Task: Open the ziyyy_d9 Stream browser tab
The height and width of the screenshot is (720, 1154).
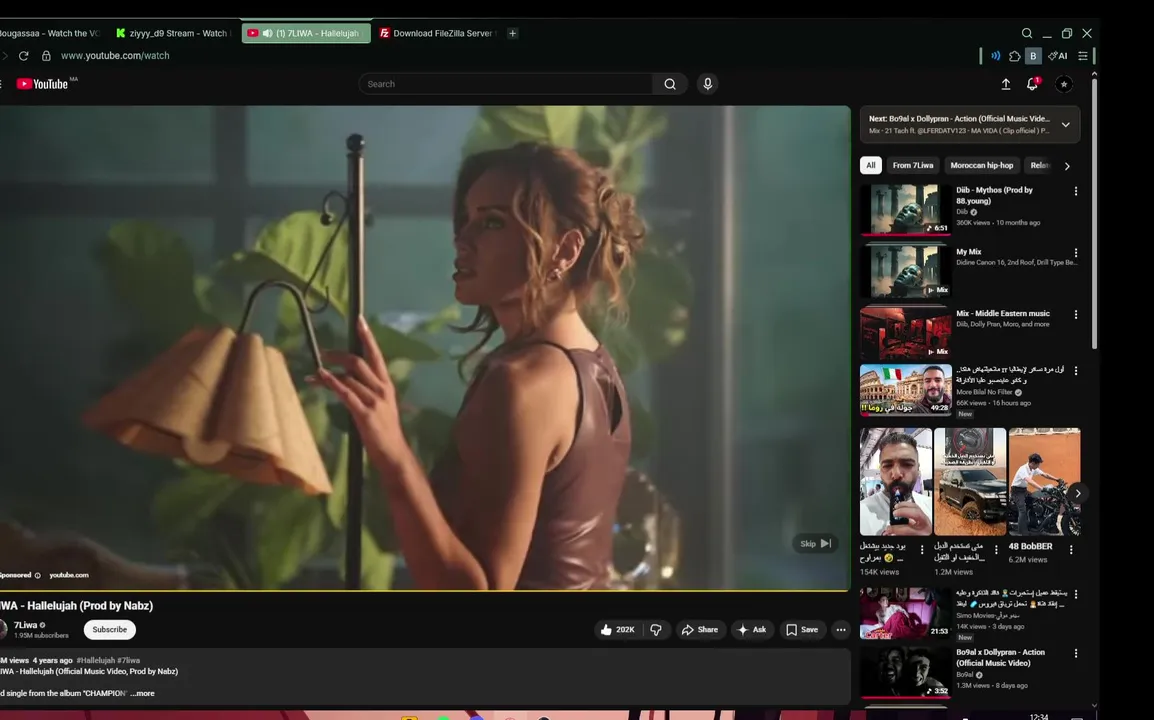Action: point(174,33)
